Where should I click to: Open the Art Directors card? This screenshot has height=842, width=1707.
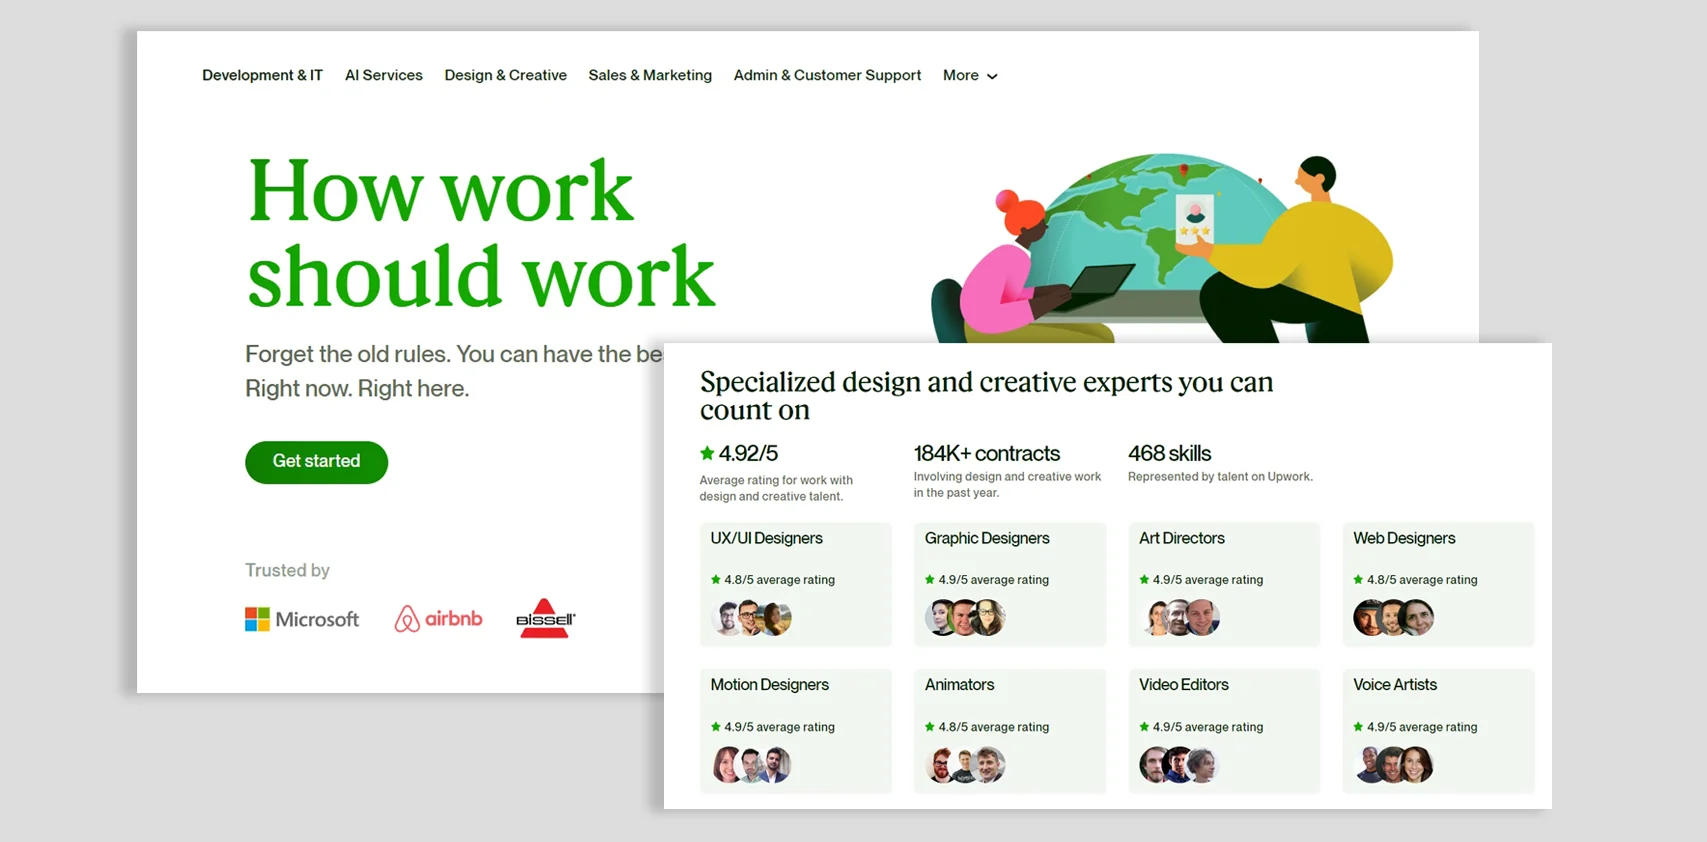click(x=1182, y=539)
